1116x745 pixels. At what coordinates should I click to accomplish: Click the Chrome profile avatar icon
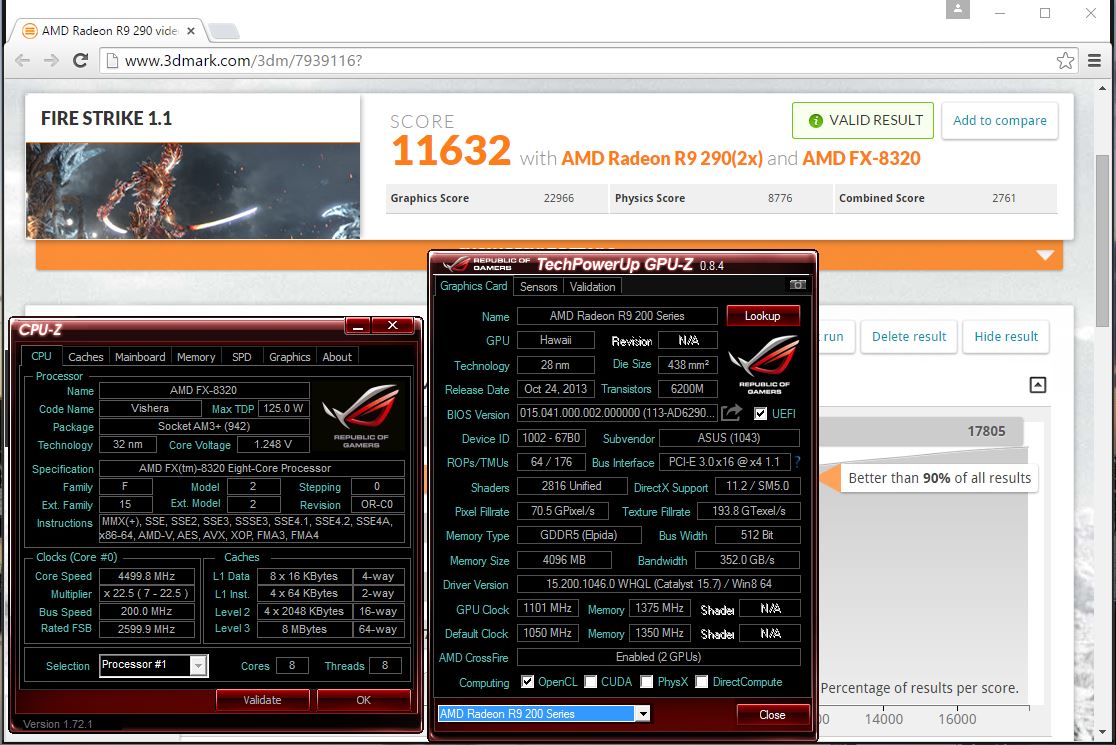tap(957, 9)
